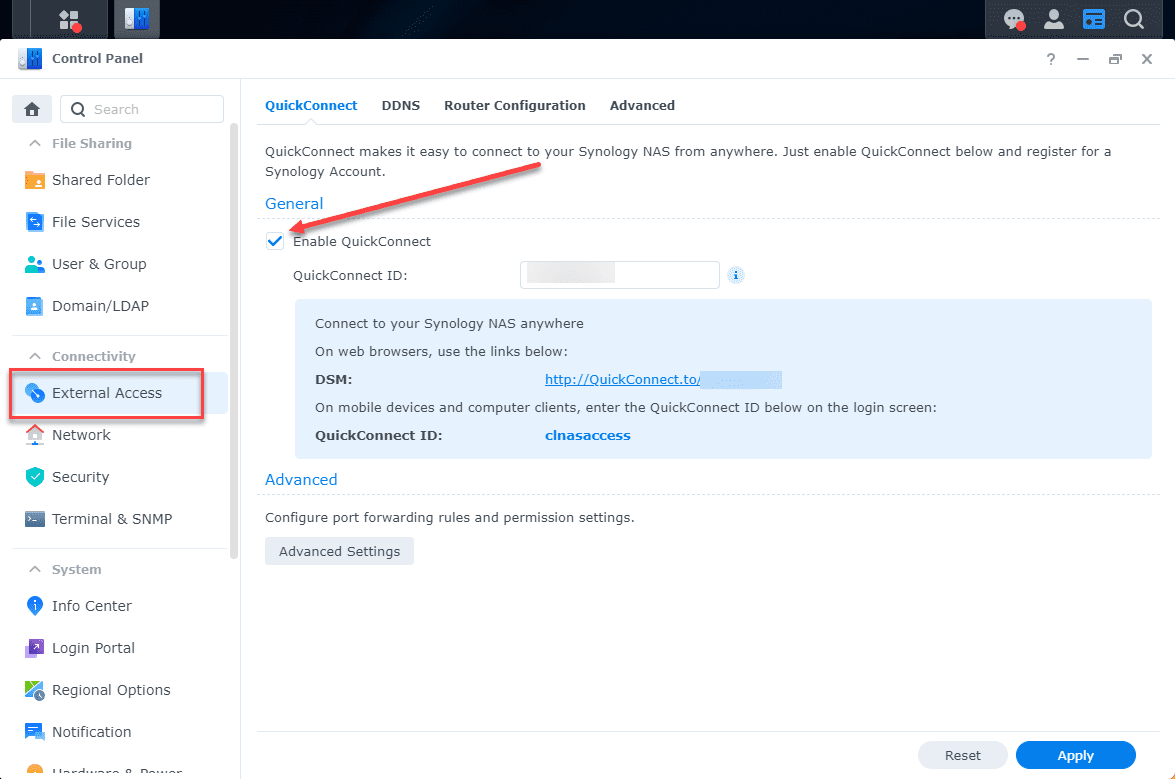Click the sidebar vertical scrollbar
This screenshot has width=1175, height=779.
tap(234, 341)
